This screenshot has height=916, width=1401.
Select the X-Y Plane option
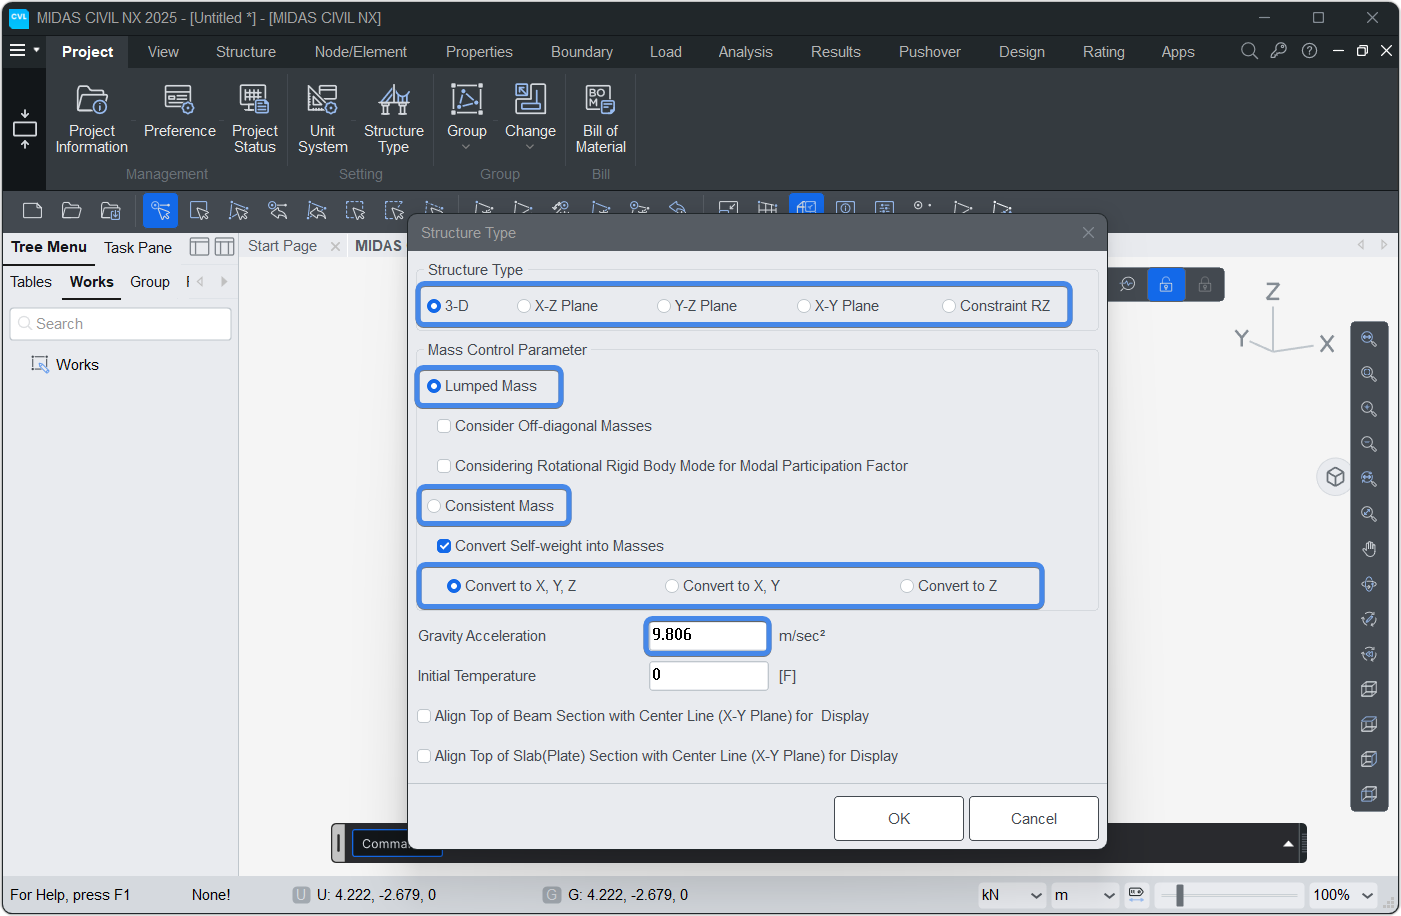[x=838, y=306]
